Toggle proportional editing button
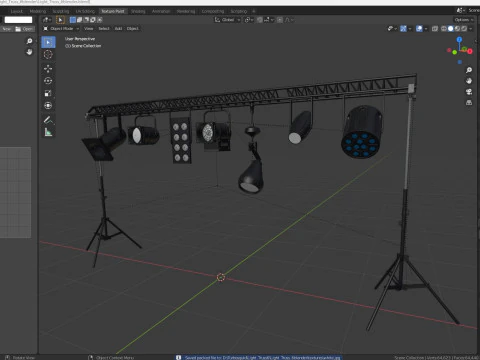Viewport: 480px width, 360px height. [x=280, y=20]
